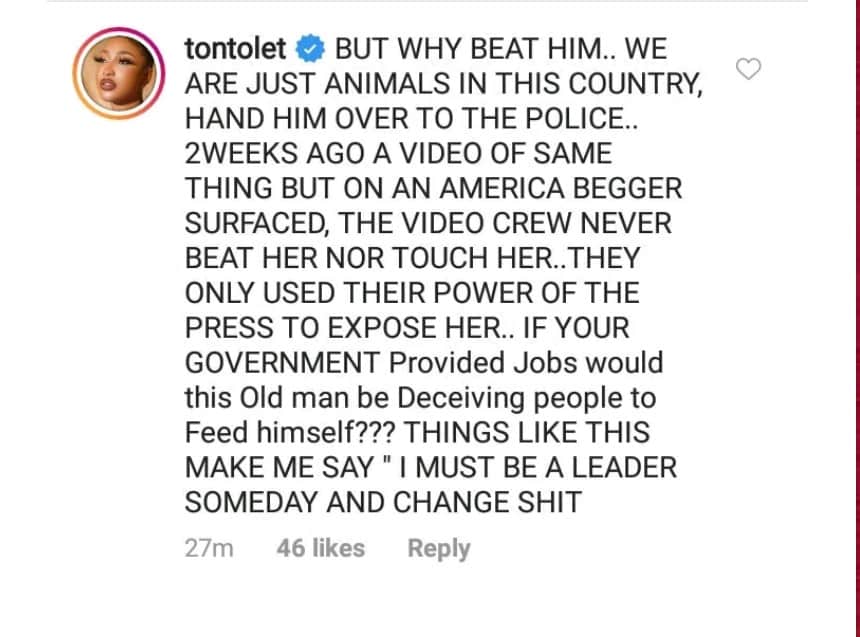Image resolution: width=860 pixels, height=637 pixels.
Task: Click the "likes" label beside 46
Action: (x=338, y=548)
